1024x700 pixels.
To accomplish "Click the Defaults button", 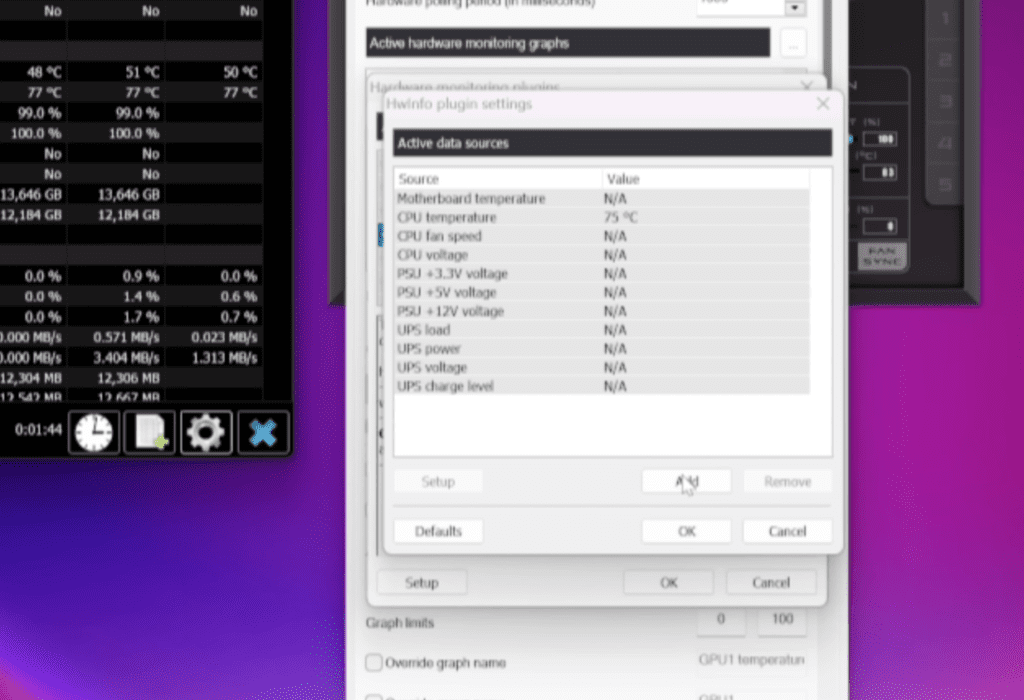I will pyautogui.click(x=438, y=530).
